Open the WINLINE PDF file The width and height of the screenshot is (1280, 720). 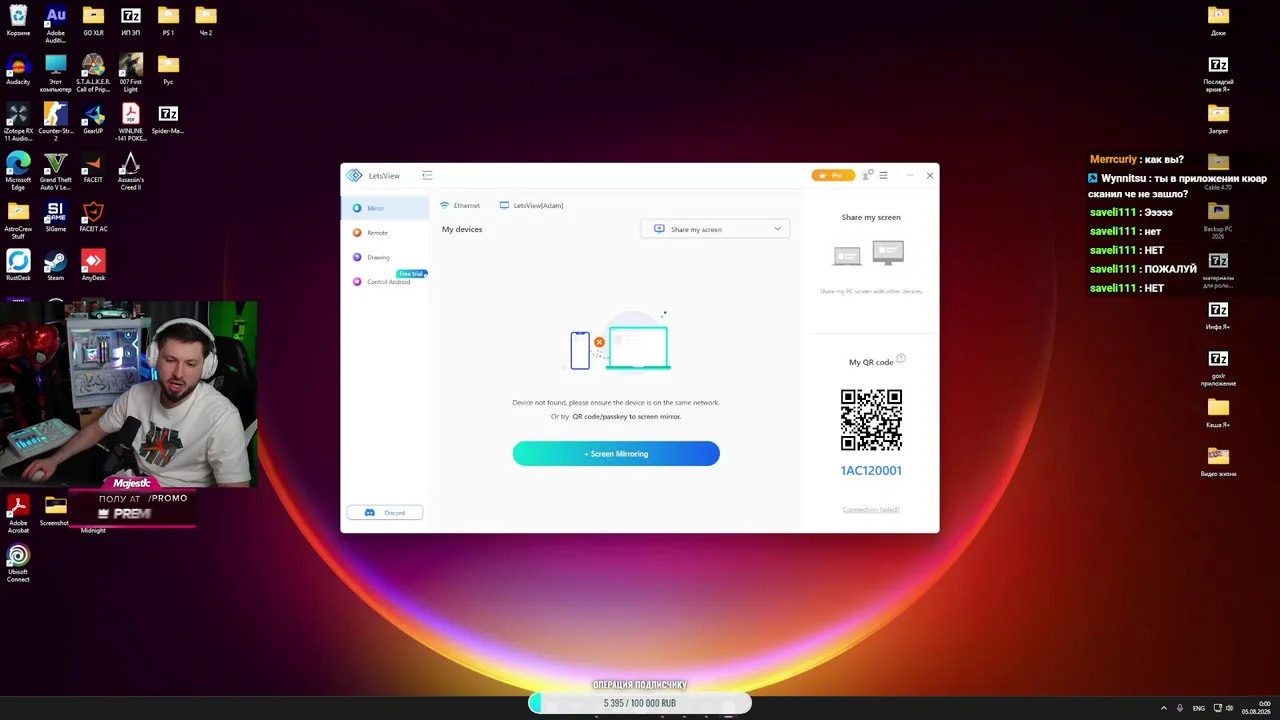pos(131,122)
